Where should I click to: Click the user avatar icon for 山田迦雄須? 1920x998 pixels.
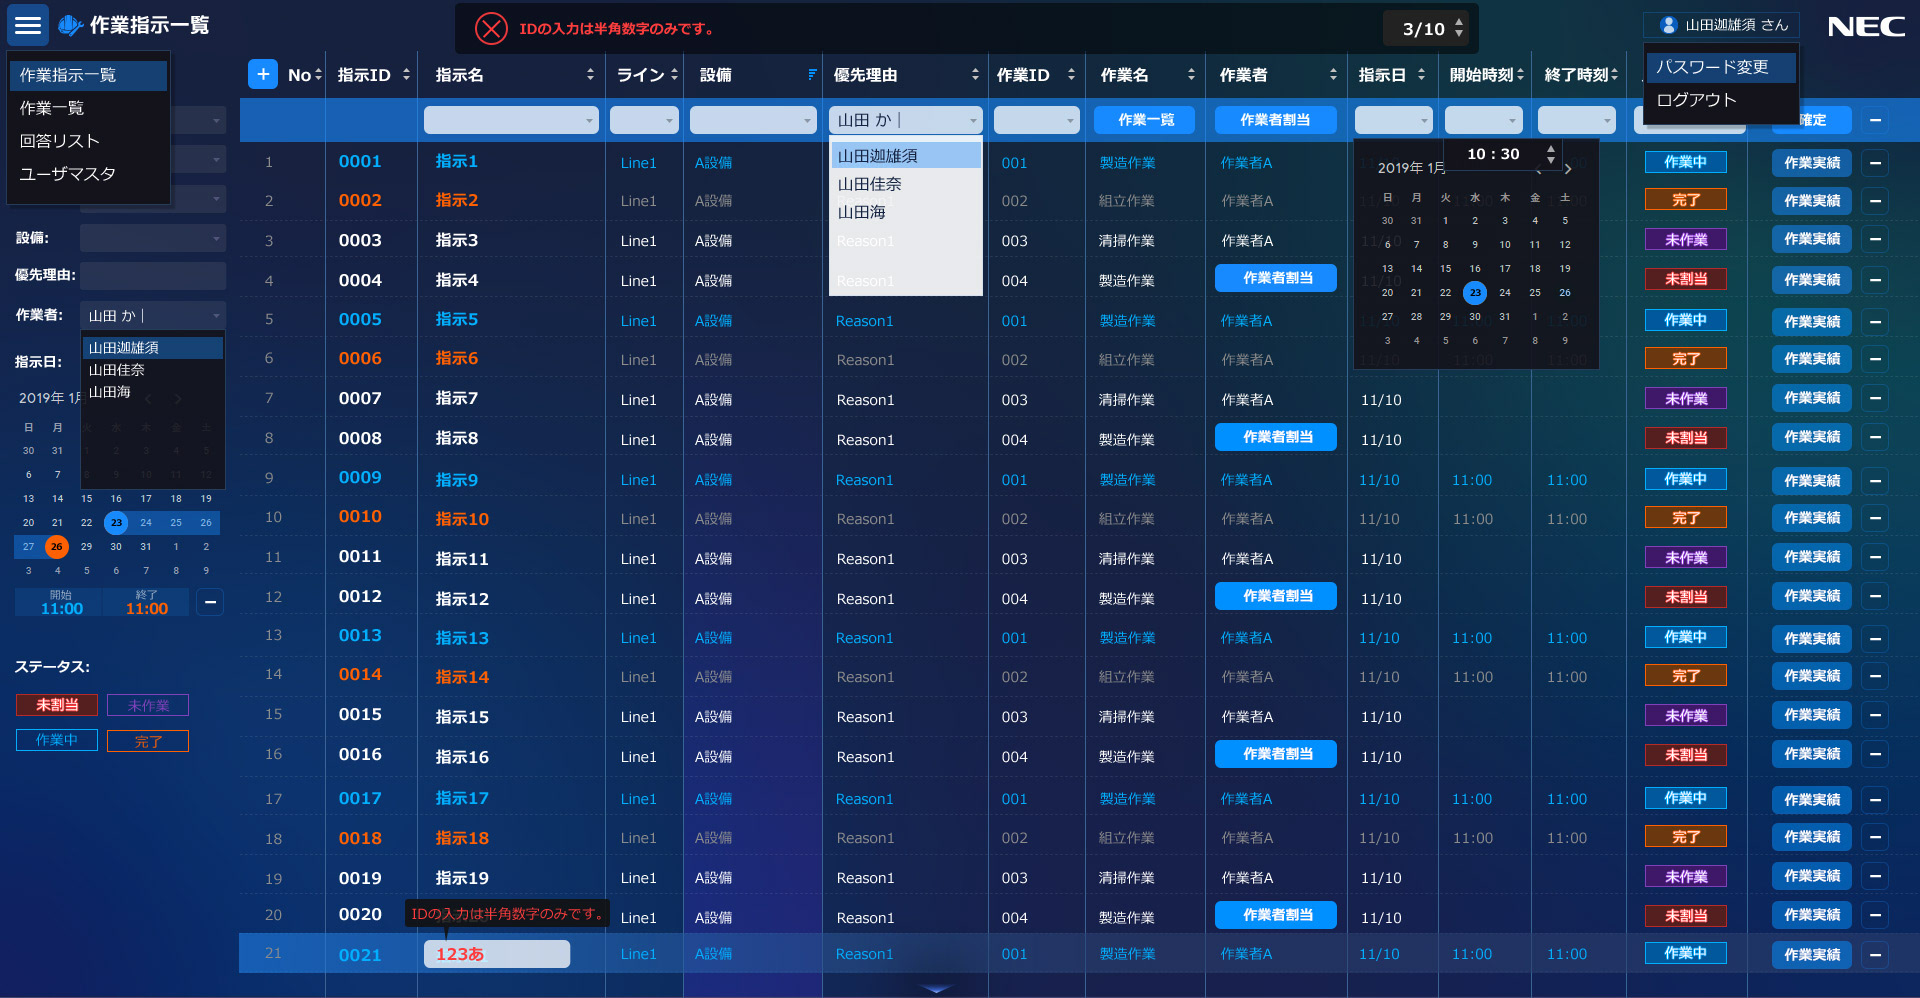pos(1668,25)
